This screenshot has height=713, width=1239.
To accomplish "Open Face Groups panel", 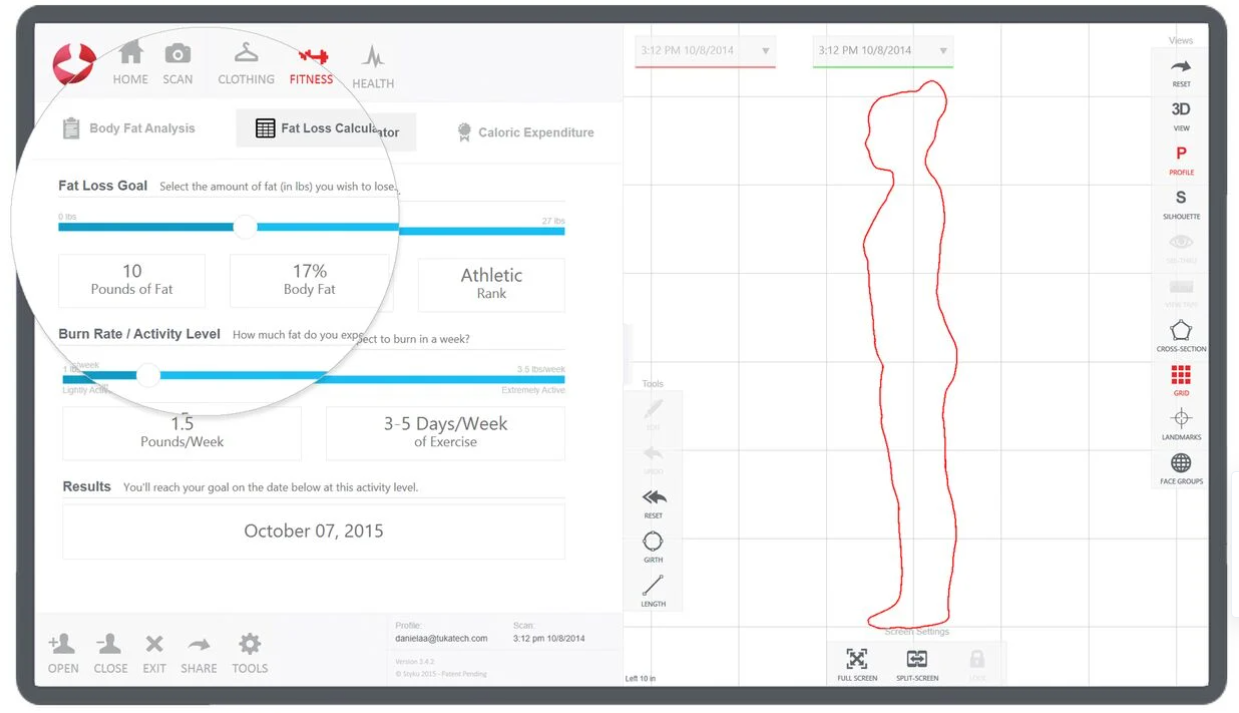I will click(1181, 467).
